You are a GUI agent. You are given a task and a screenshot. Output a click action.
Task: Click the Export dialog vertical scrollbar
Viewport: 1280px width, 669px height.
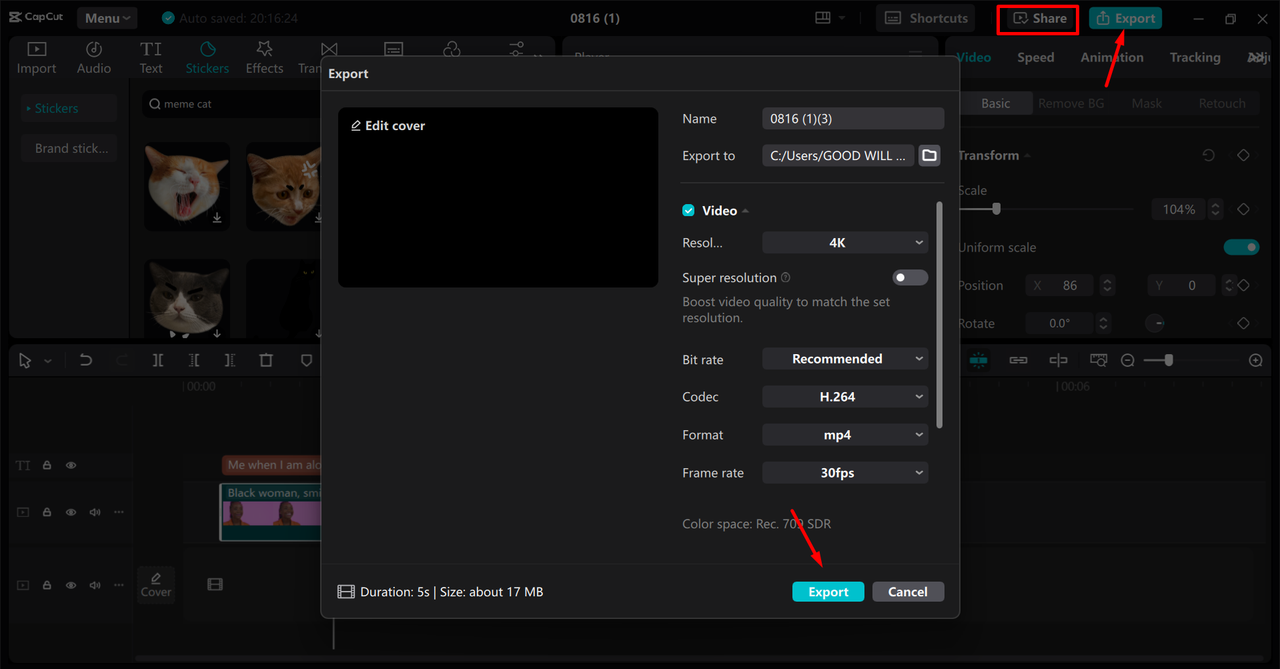pos(939,315)
